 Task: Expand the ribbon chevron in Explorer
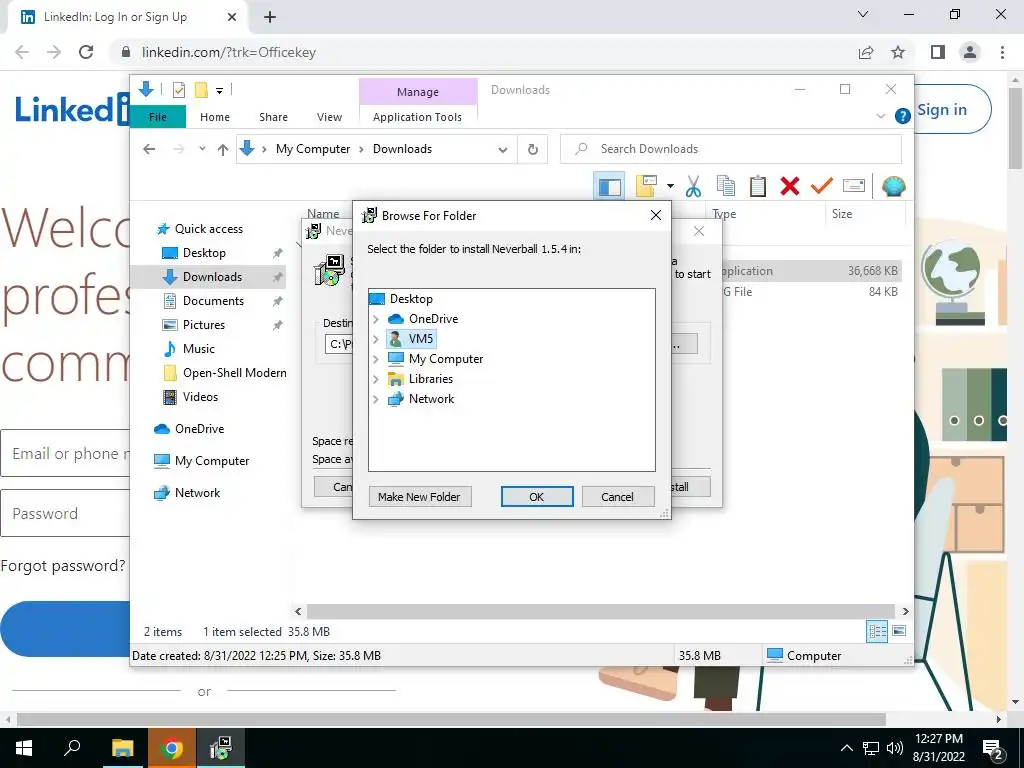coord(880,116)
